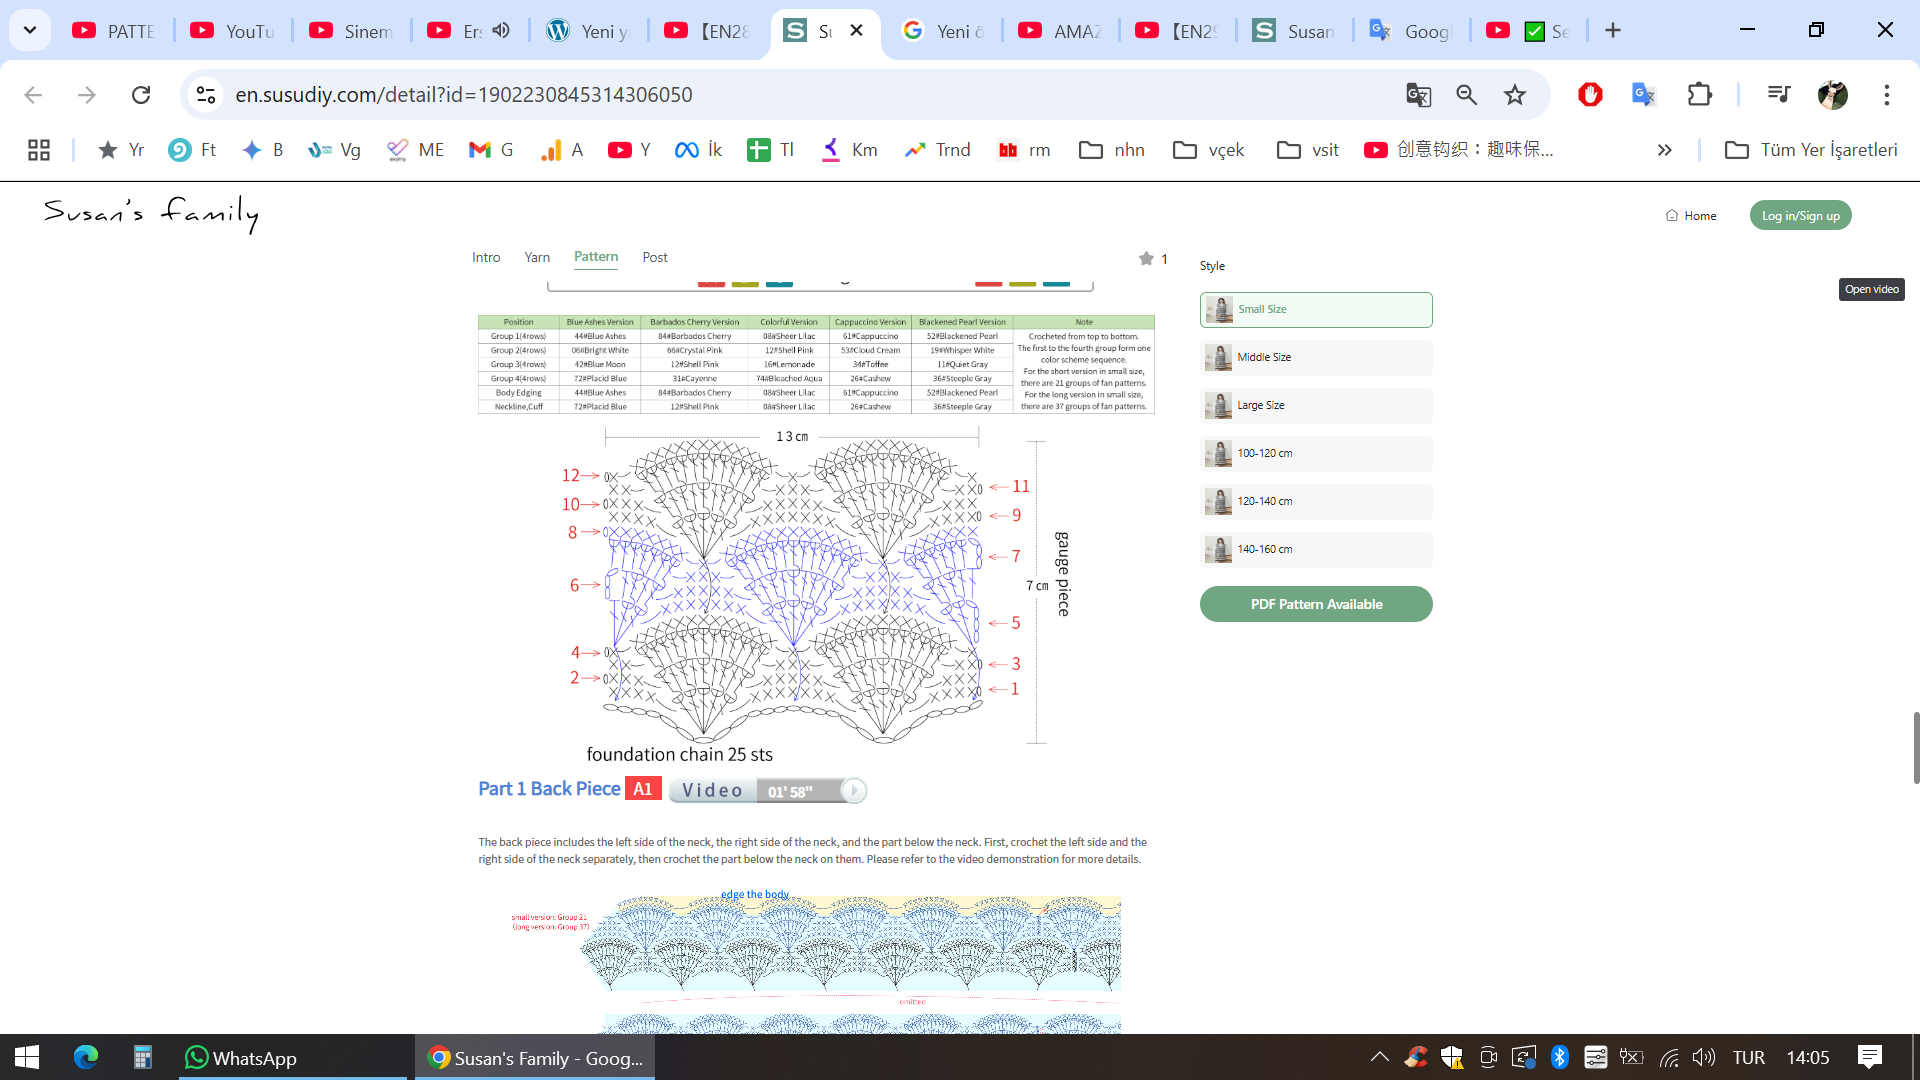The width and height of the screenshot is (1920, 1080).
Task: Click the Log in/Sign up button
Action: [1800, 216]
